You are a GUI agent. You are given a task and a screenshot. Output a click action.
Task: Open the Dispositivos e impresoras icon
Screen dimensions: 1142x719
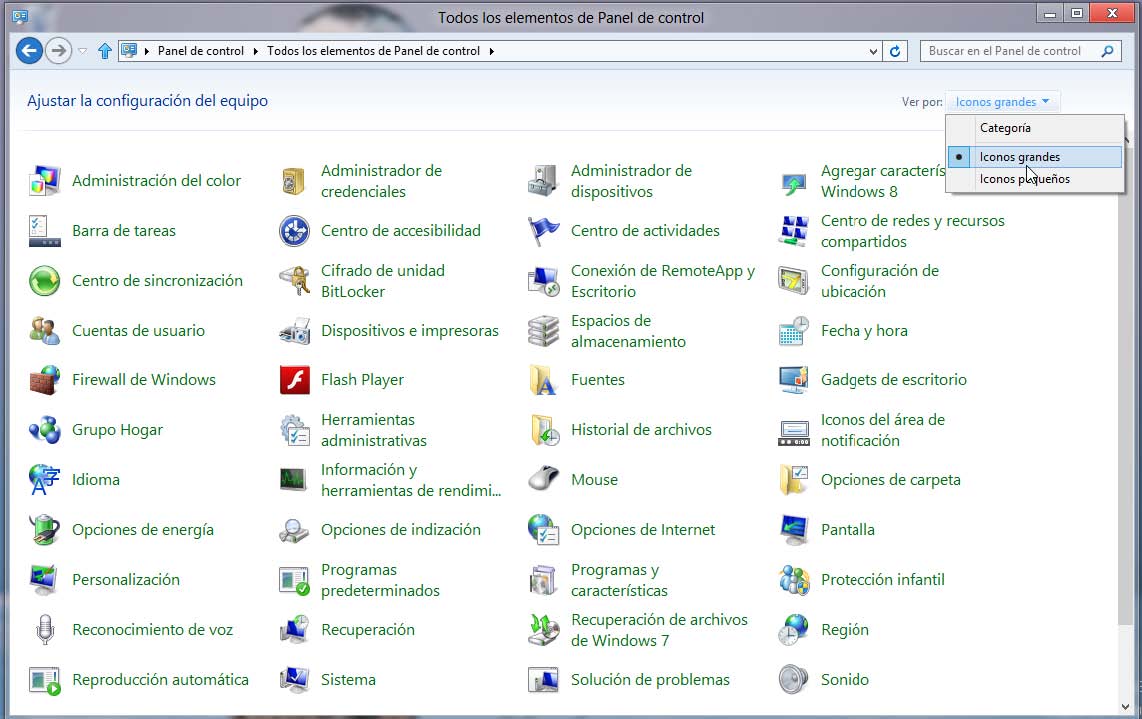[294, 331]
